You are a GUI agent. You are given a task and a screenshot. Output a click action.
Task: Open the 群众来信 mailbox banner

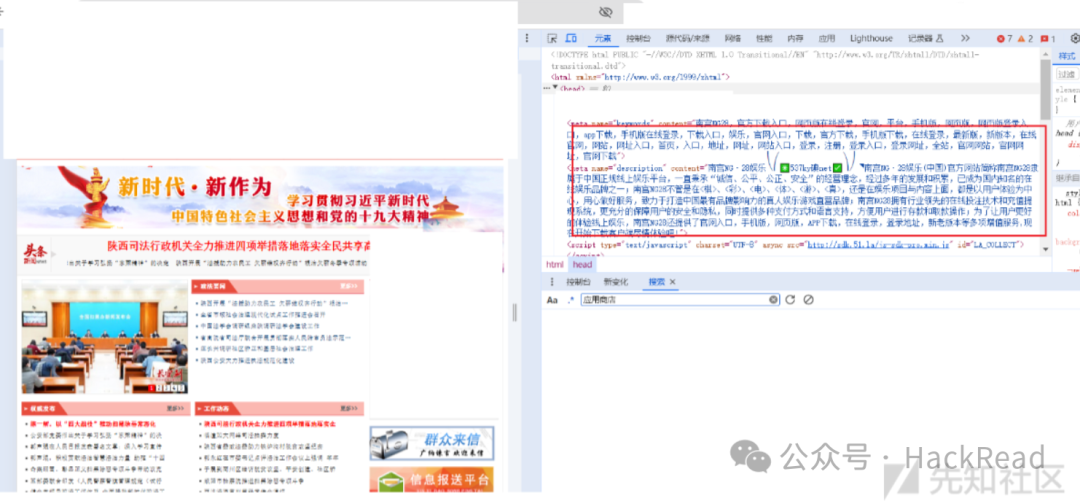coord(431,443)
